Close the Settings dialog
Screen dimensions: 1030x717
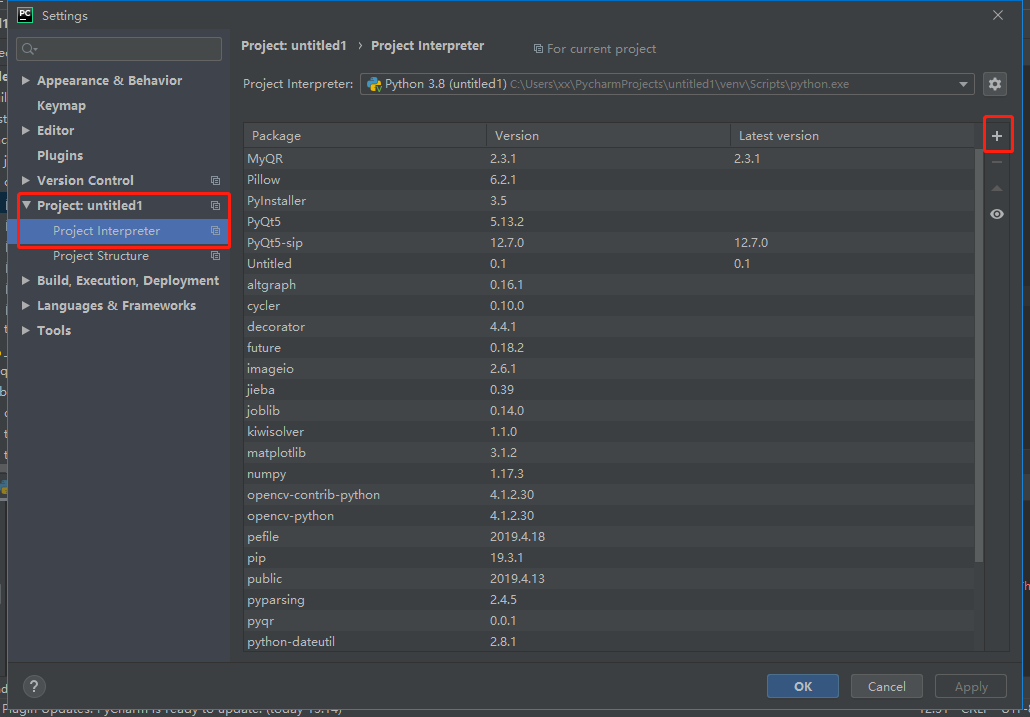[998, 15]
